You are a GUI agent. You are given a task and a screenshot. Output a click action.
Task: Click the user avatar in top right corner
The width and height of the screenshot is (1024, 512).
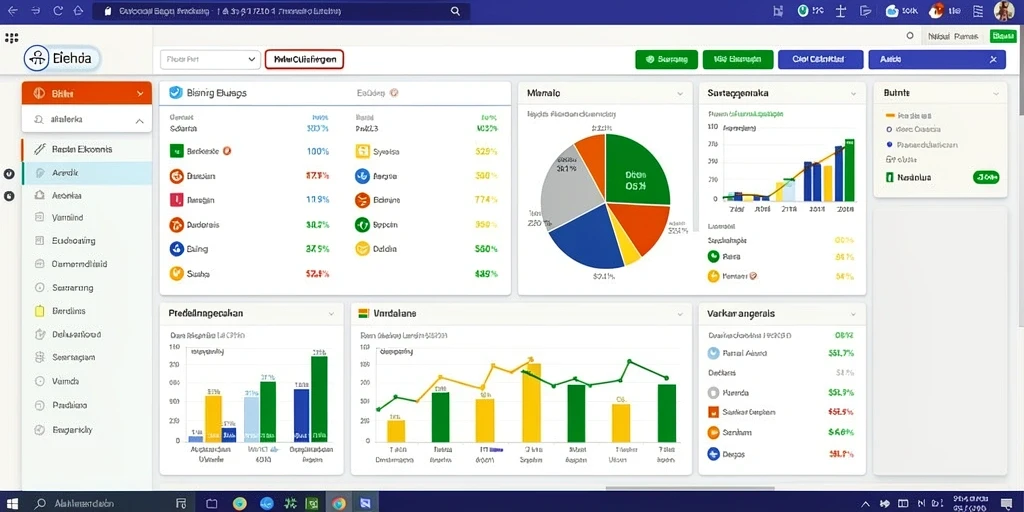pos(1004,11)
